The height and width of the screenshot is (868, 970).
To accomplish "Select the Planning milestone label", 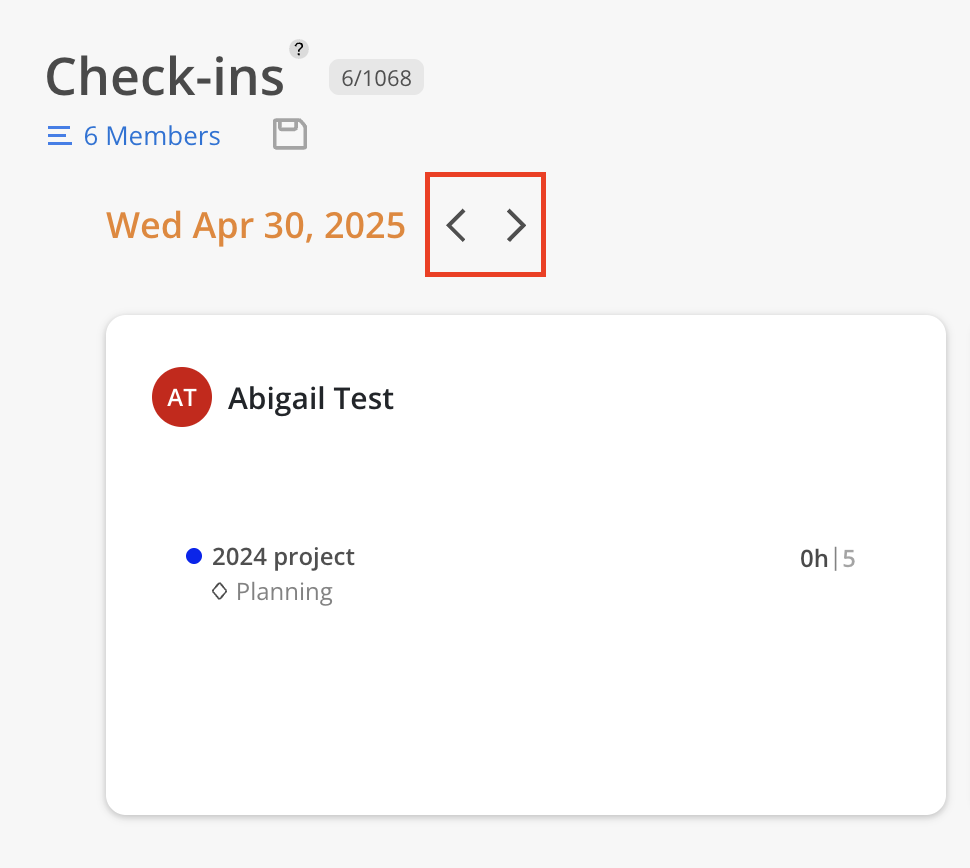I will point(285,592).
